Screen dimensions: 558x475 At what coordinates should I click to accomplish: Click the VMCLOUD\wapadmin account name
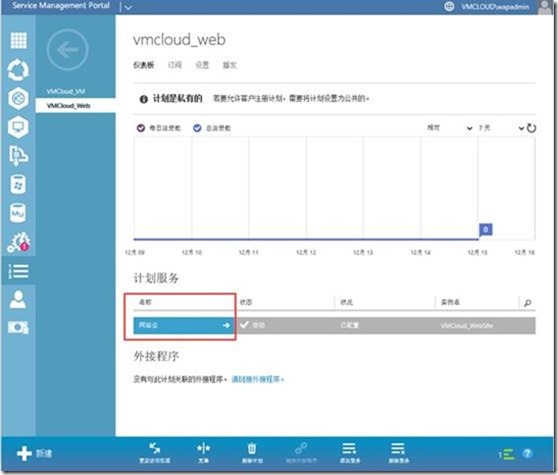click(x=495, y=7)
